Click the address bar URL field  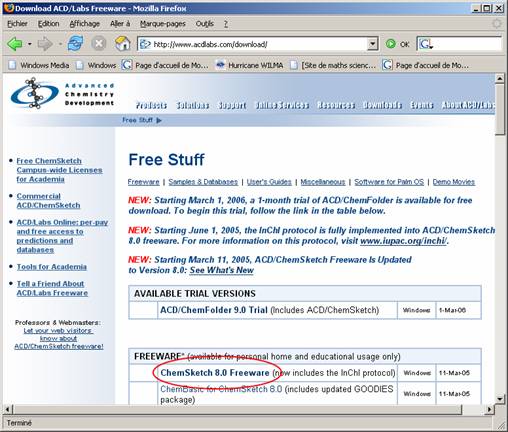click(x=258, y=44)
